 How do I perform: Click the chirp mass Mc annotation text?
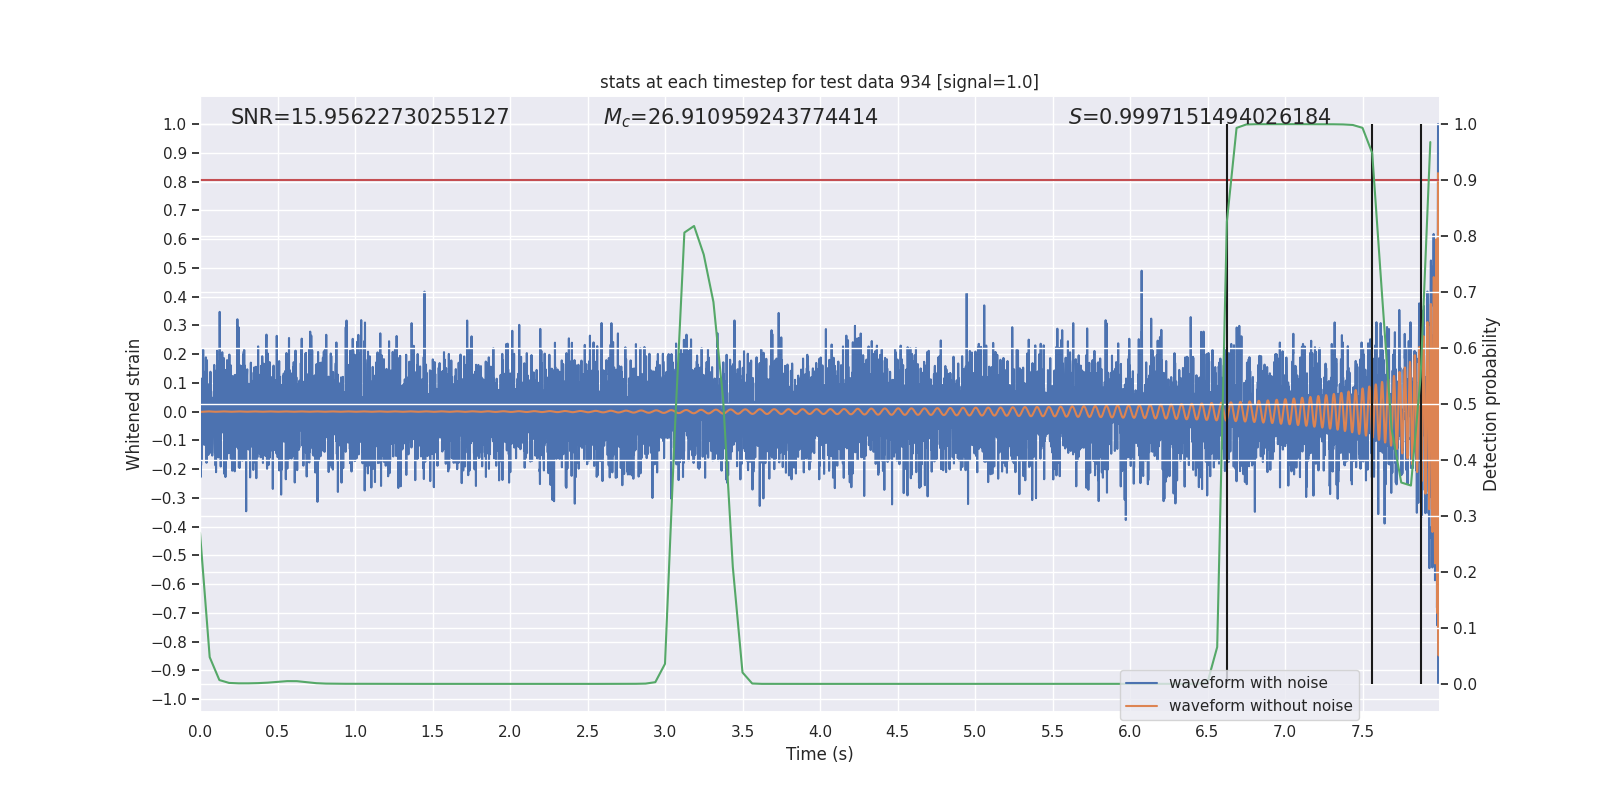click(740, 117)
